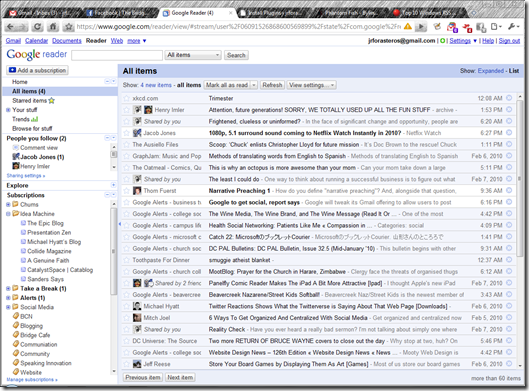Collapse the Idea Machine folder
This screenshot has height=391, width=529.
pyautogui.click(x=8, y=214)
